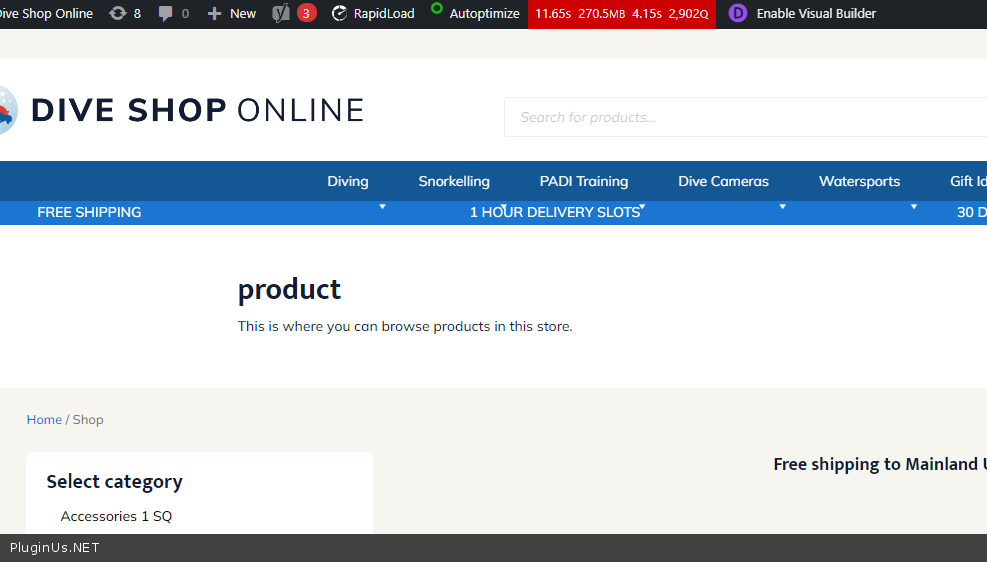Open the Snorkelling menu item
Screen dimensions: 987x562
(x=454, y=181)
